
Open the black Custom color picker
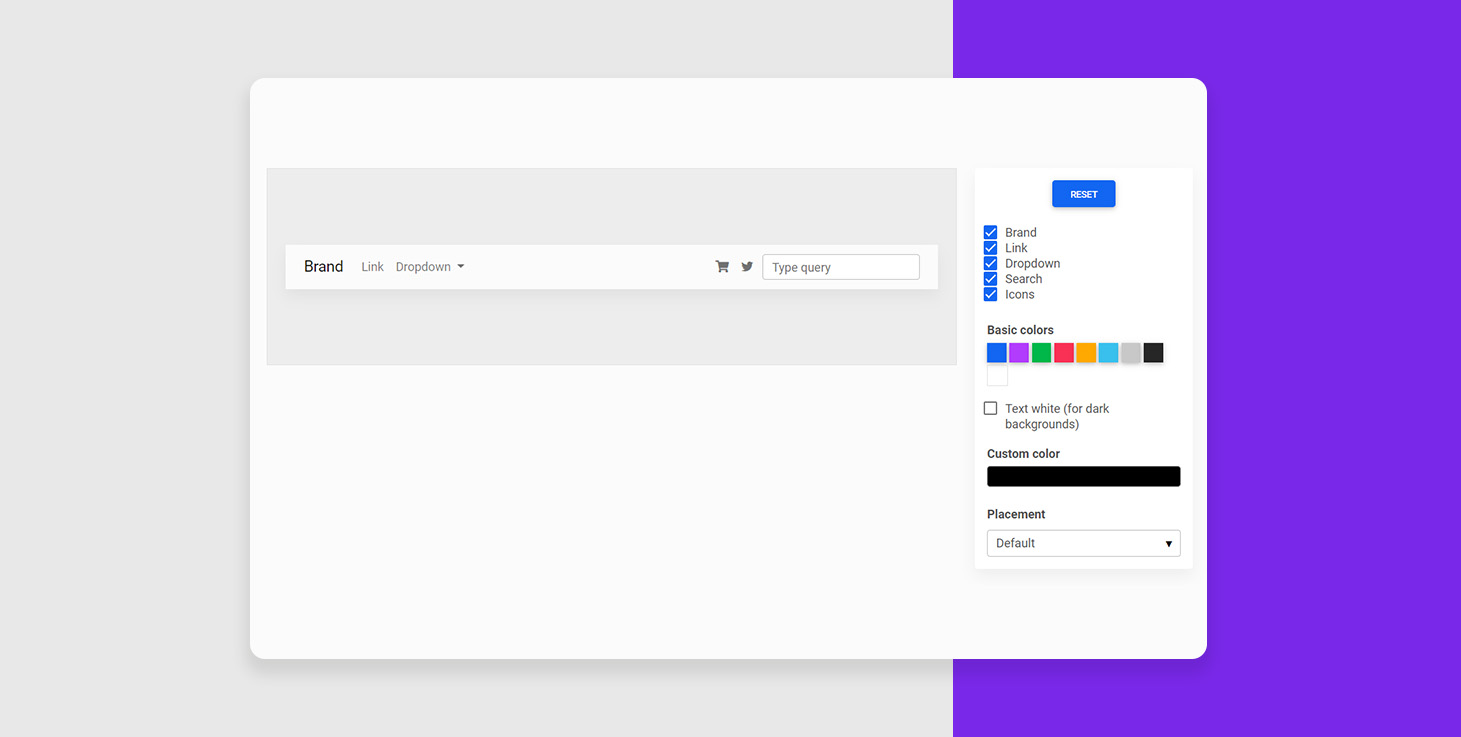coord(1083,477)
